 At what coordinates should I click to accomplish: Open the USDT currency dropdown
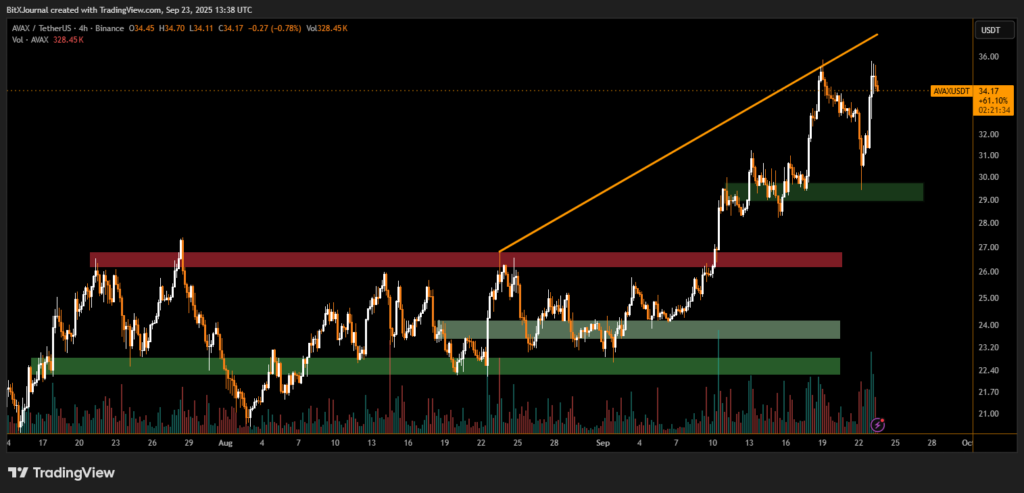tap(990, 29)
